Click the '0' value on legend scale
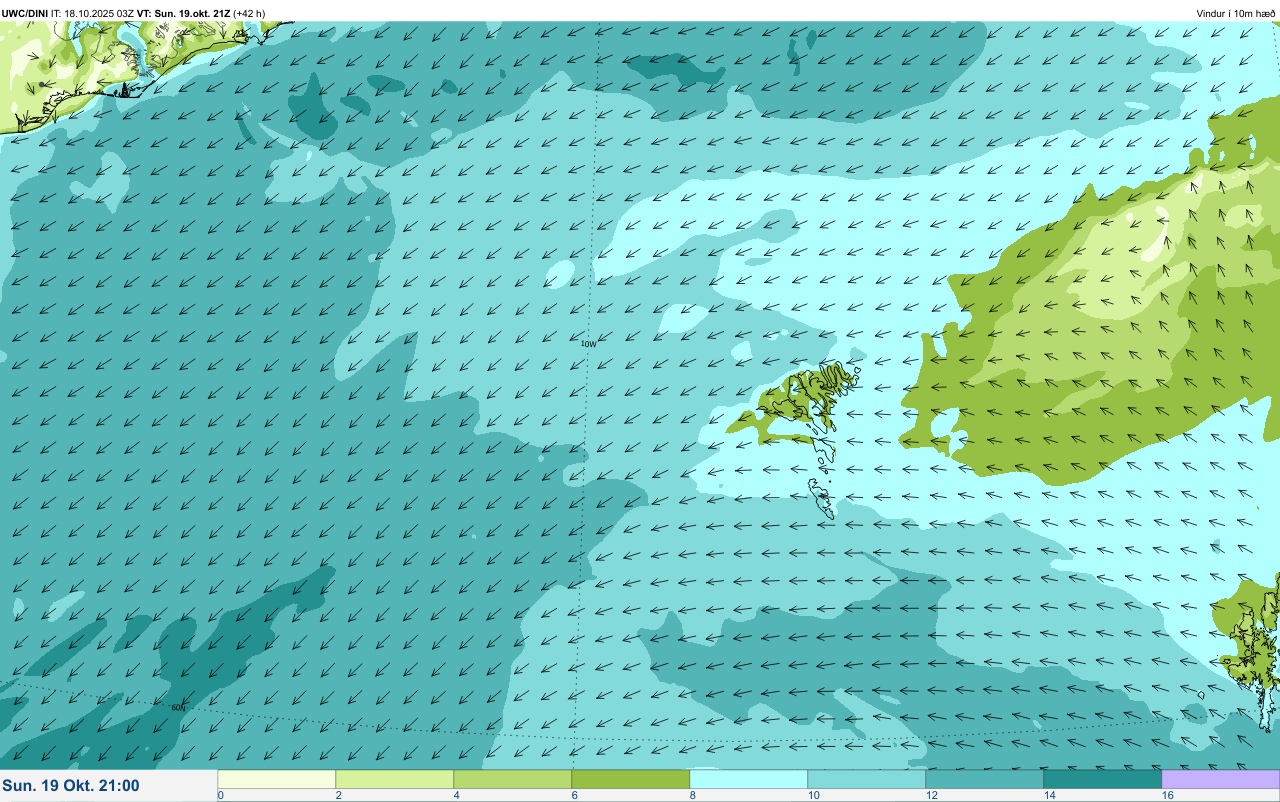Image resolution: width=1280 pixels, height=802 pixels. pyautogui.click(x=220, y=795)
